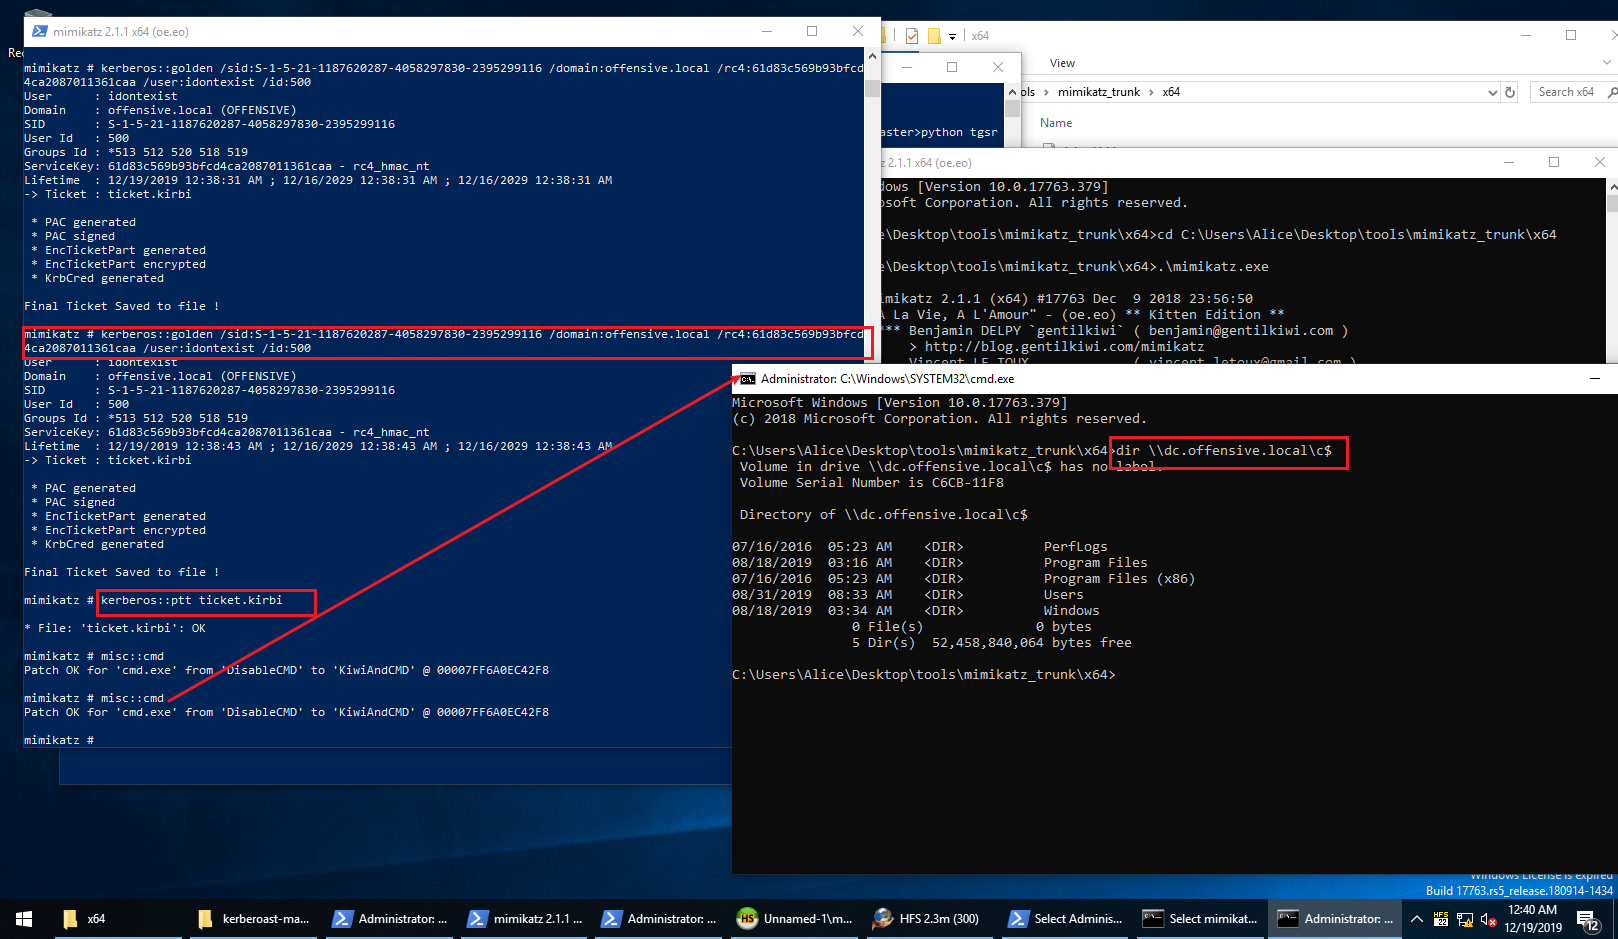Image resolution: width=1618 pixels, height=939 pixels.
Task: Open the address bar history dropdown
Action: point(1492,92)
